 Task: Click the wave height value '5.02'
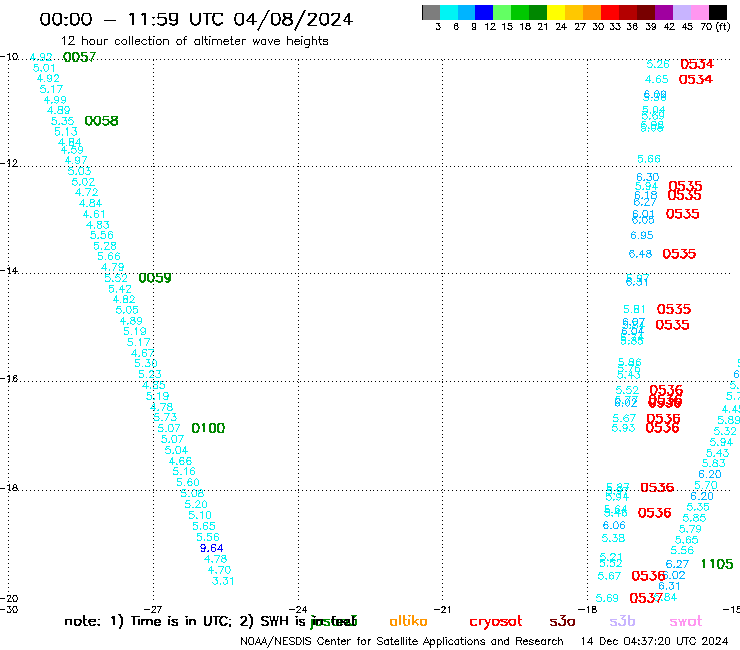pyautogui.click(x=83, y=182)
